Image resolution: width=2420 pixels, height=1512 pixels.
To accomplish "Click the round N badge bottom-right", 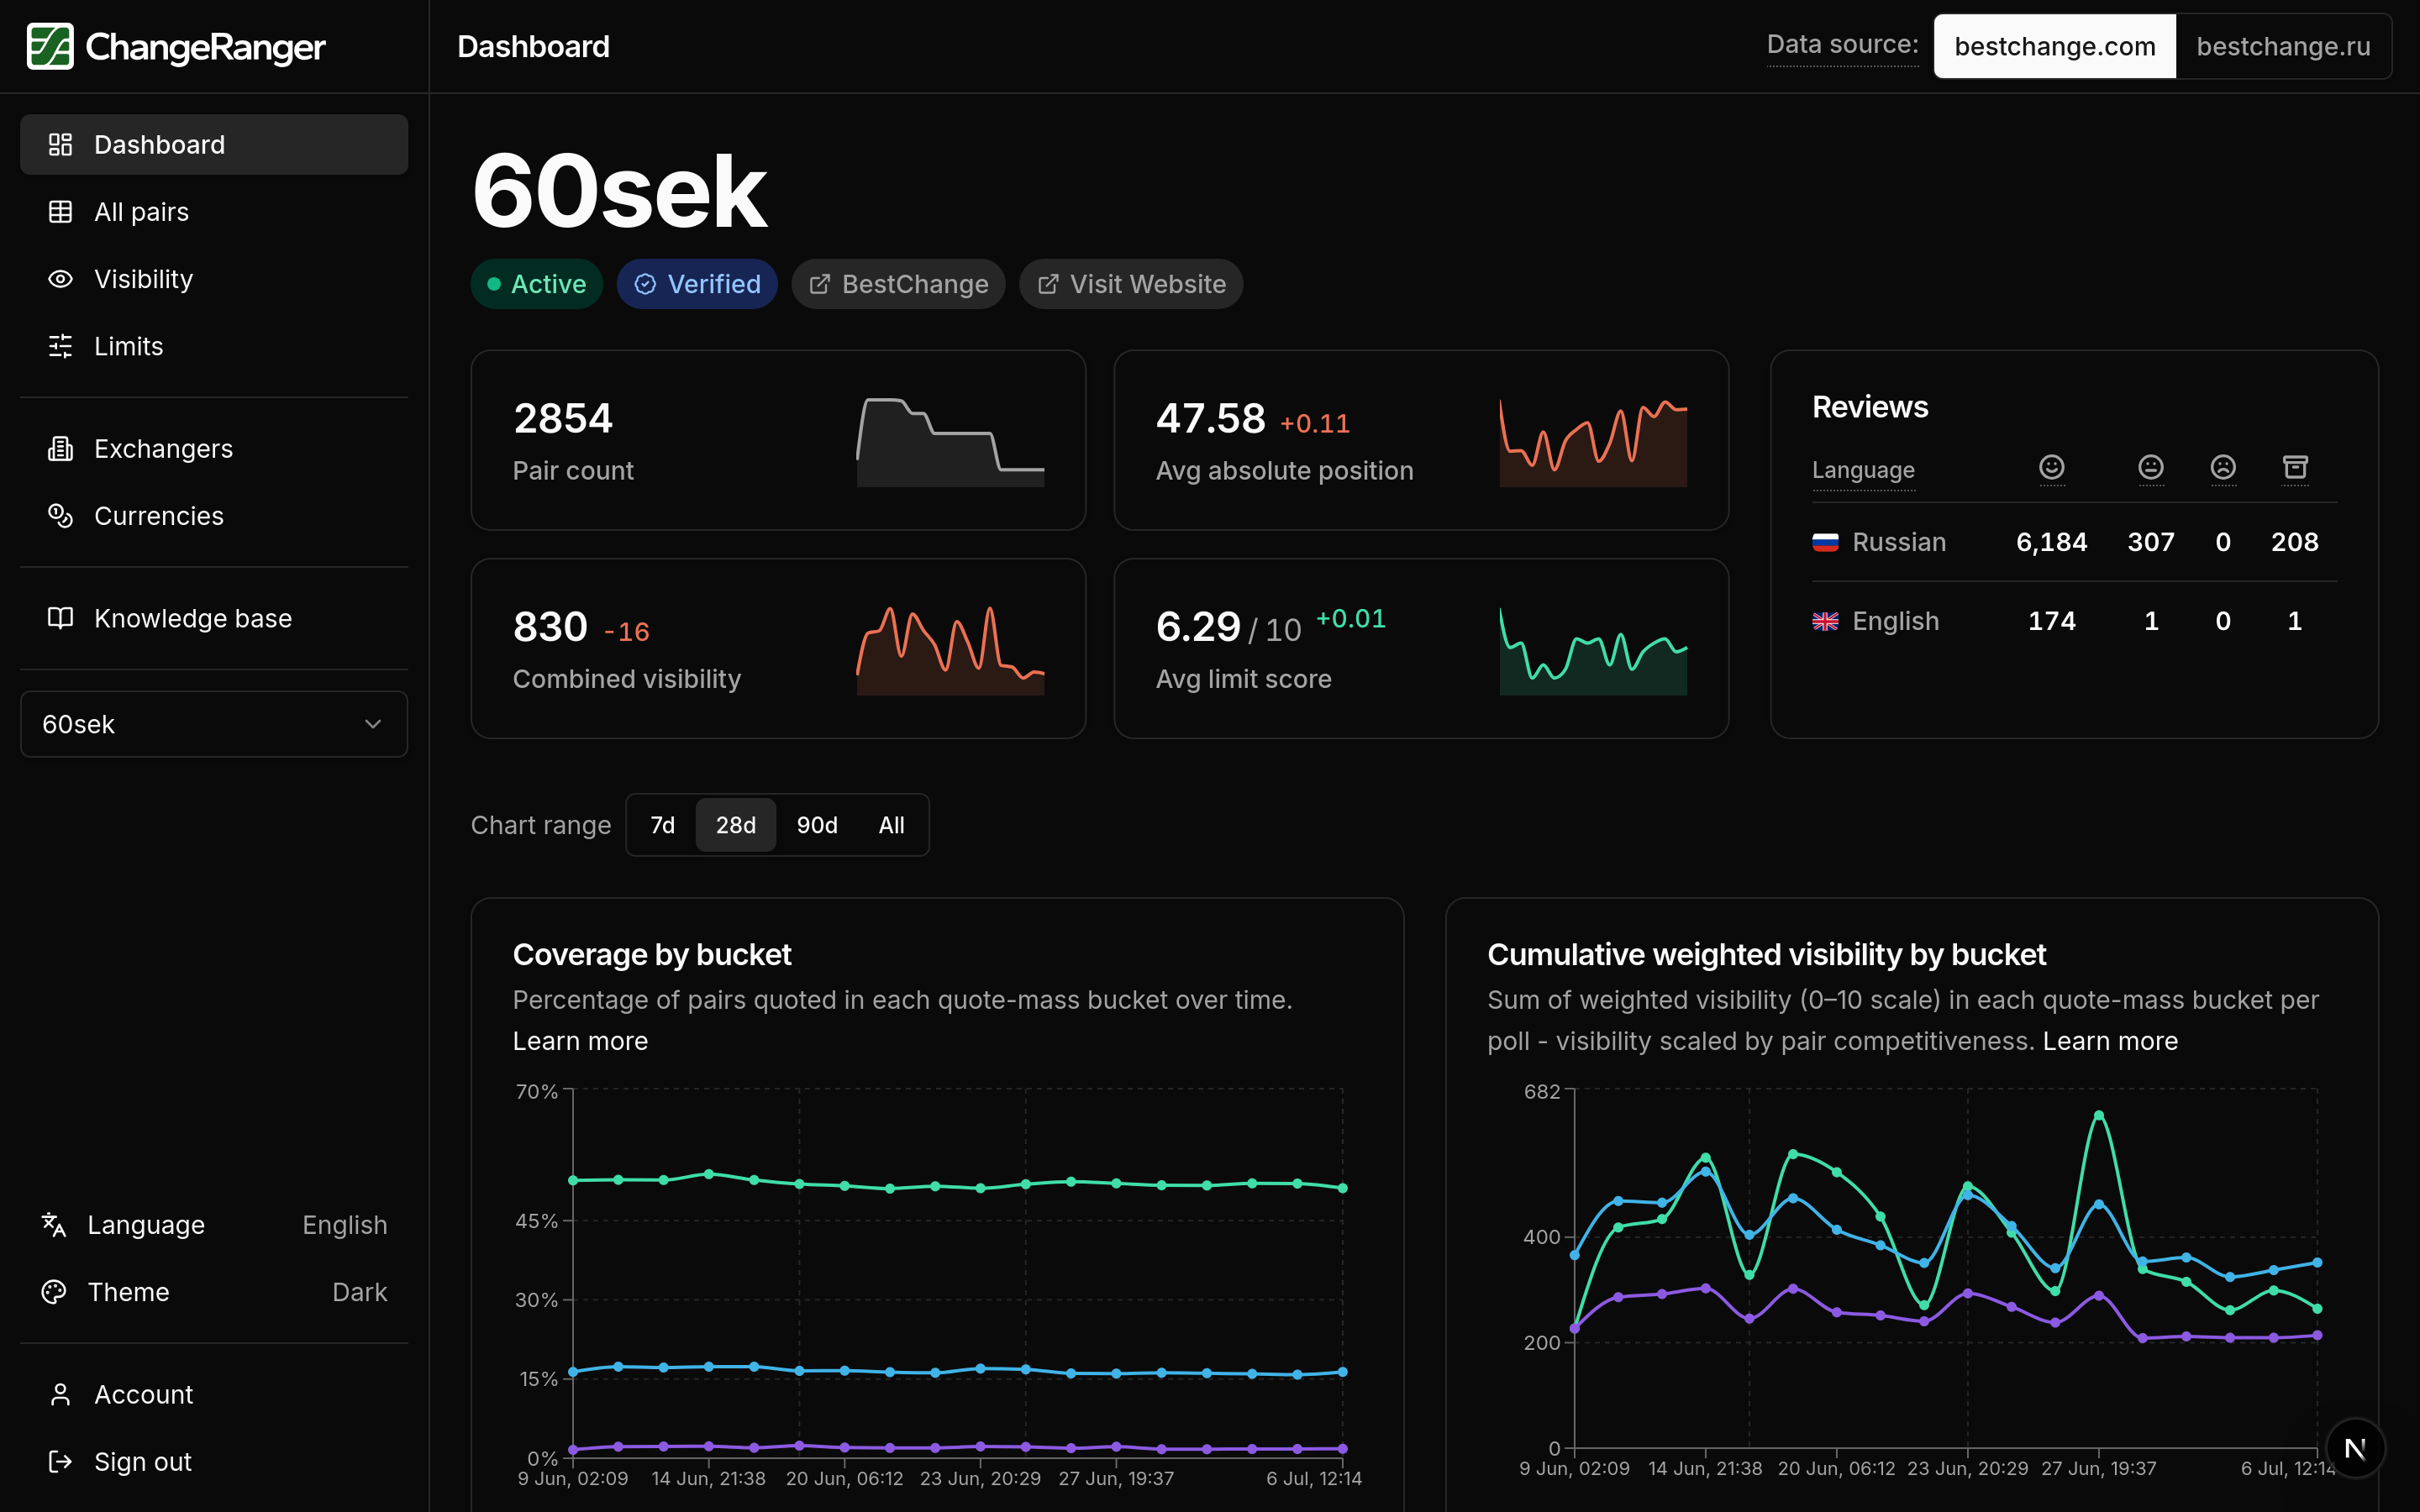I will click(x=2355, y=1448).
